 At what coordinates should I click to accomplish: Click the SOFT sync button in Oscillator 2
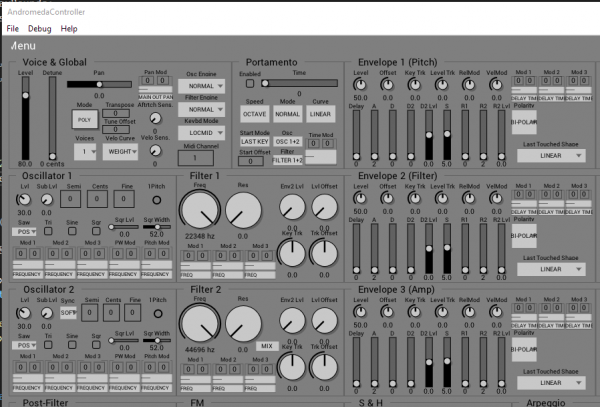[68, 312]
